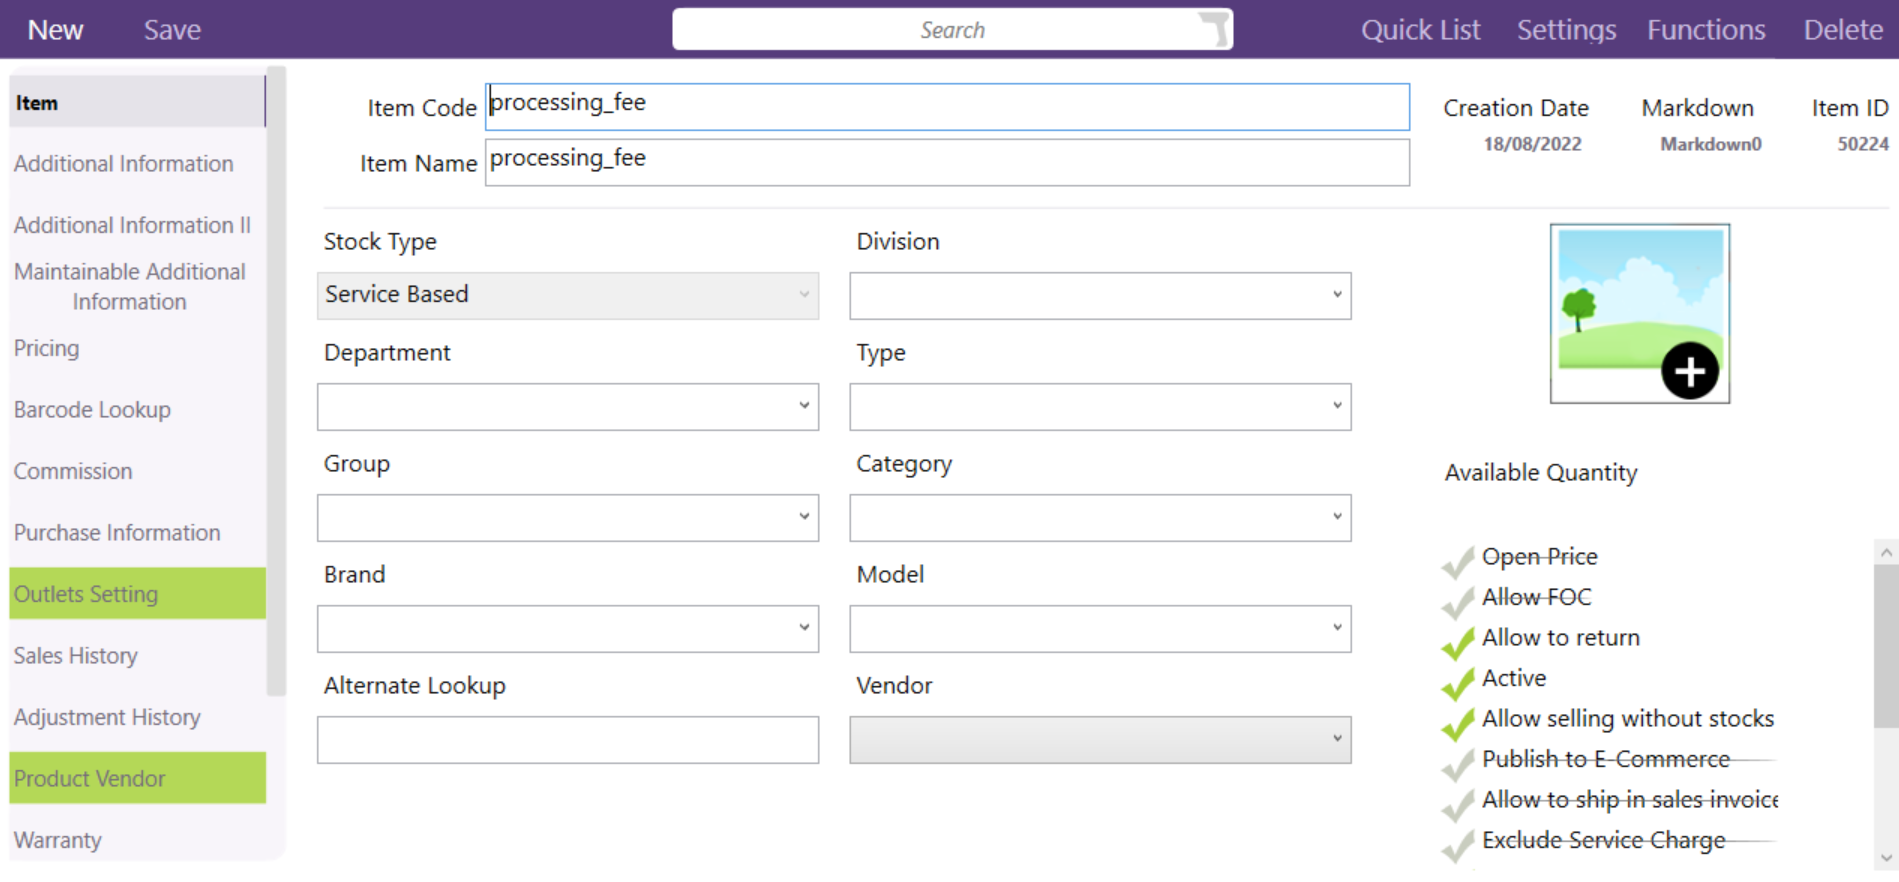Screen dimensions: 1899x882
Task: Uncheck the Active option checkmark
Action: (x=1458, y=682)
